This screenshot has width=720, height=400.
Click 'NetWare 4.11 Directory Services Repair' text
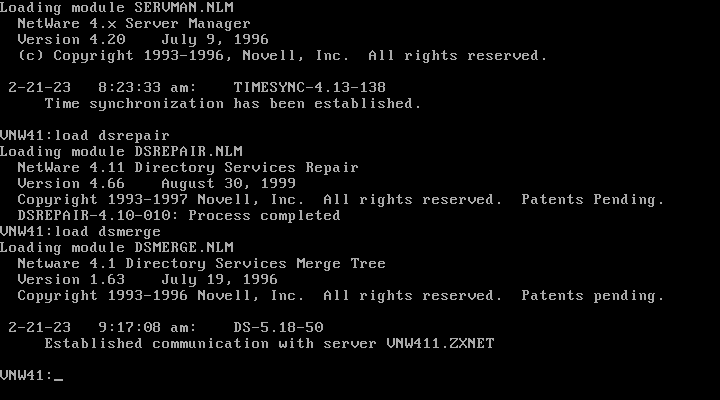188,168
